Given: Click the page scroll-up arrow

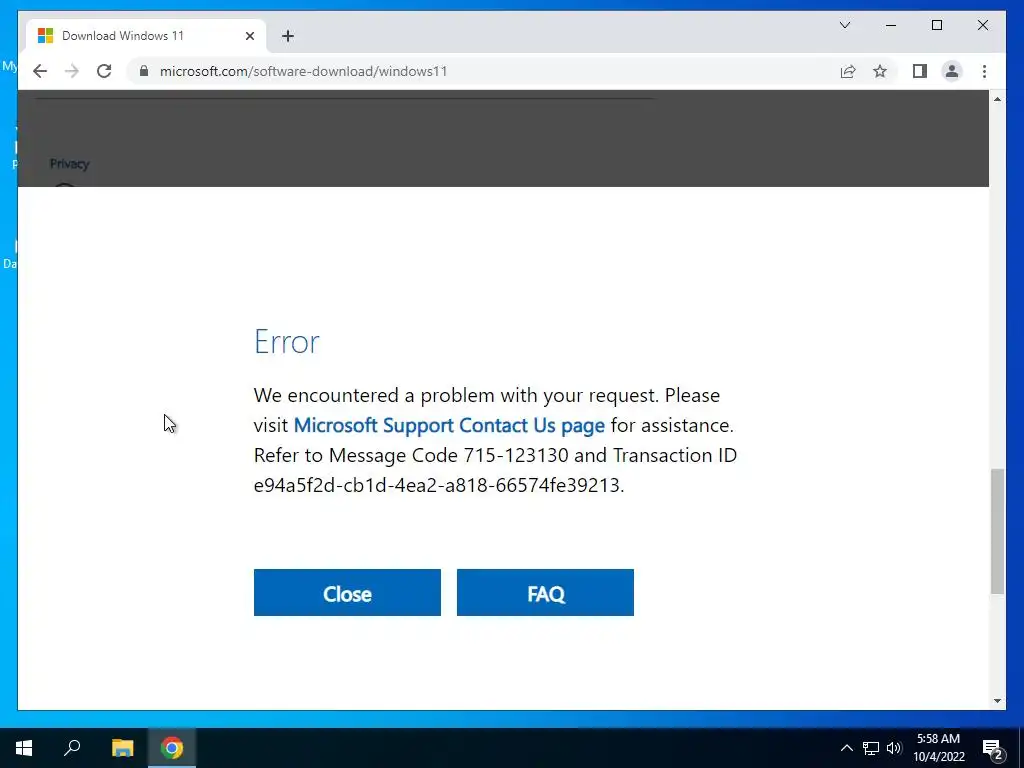Looking at the screenshot, I should pyautogui.click(x=997, y=99).
